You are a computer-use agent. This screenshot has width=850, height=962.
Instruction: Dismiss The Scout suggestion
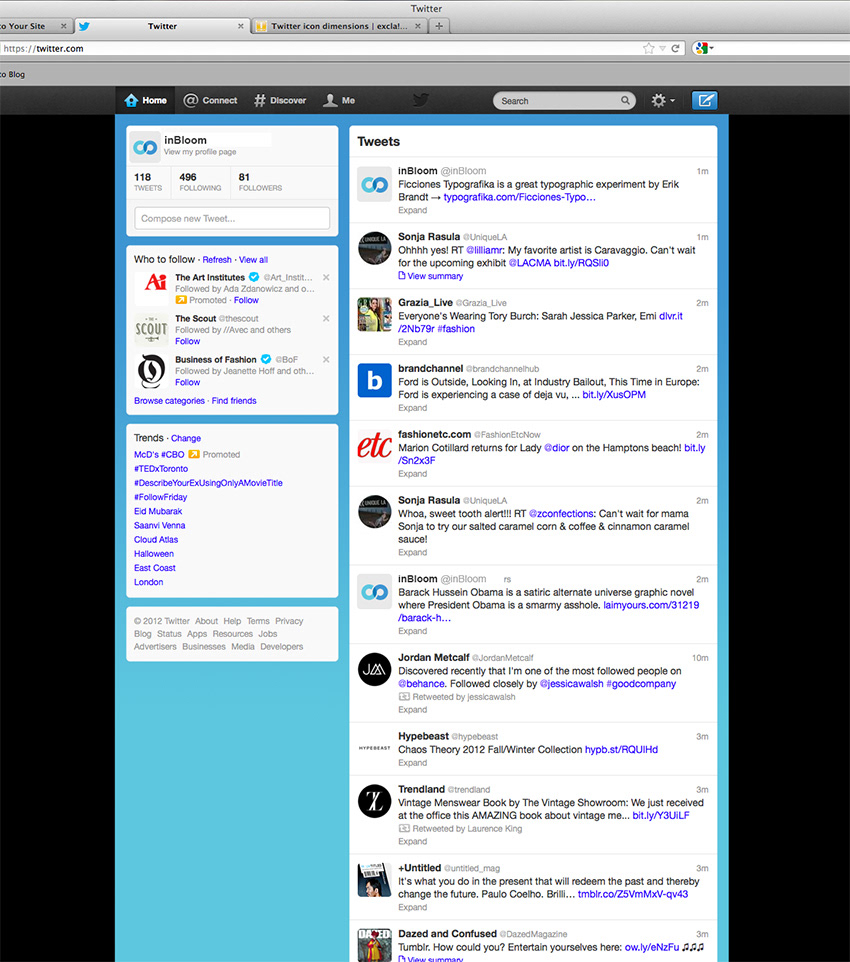click(326, 318)
